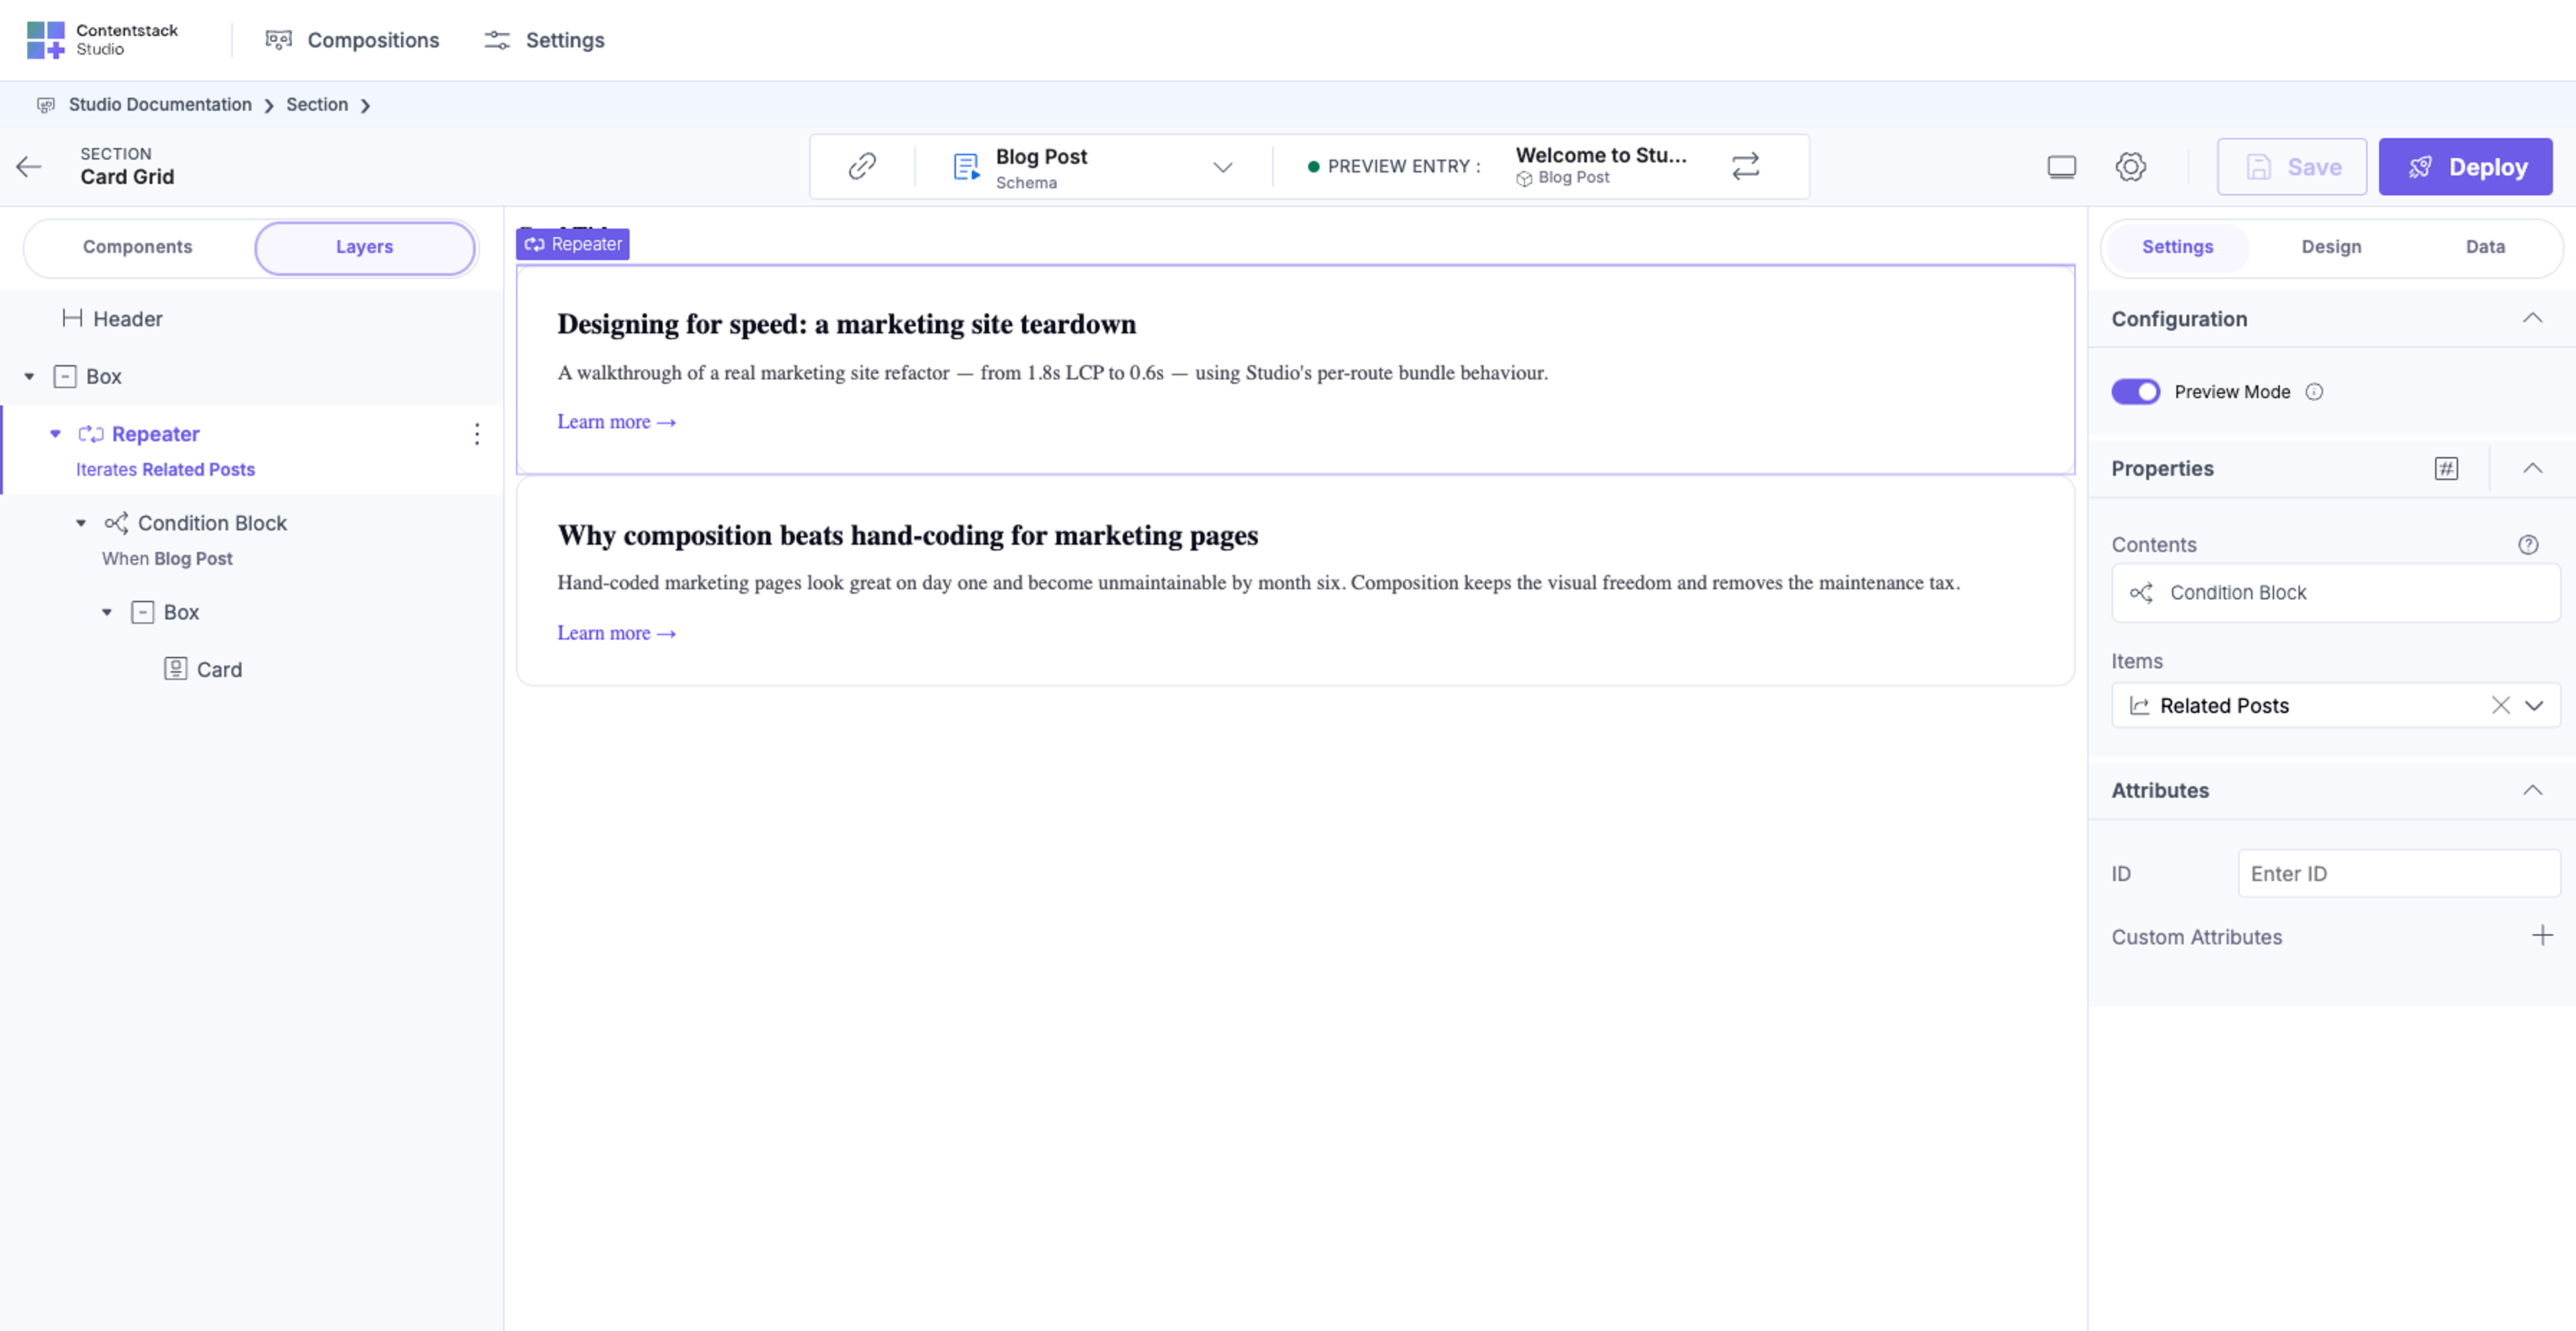This screenshot has height=1331, width=2576.
Task: Click the Compositions menu icon
Action: (x=278, y=40)
